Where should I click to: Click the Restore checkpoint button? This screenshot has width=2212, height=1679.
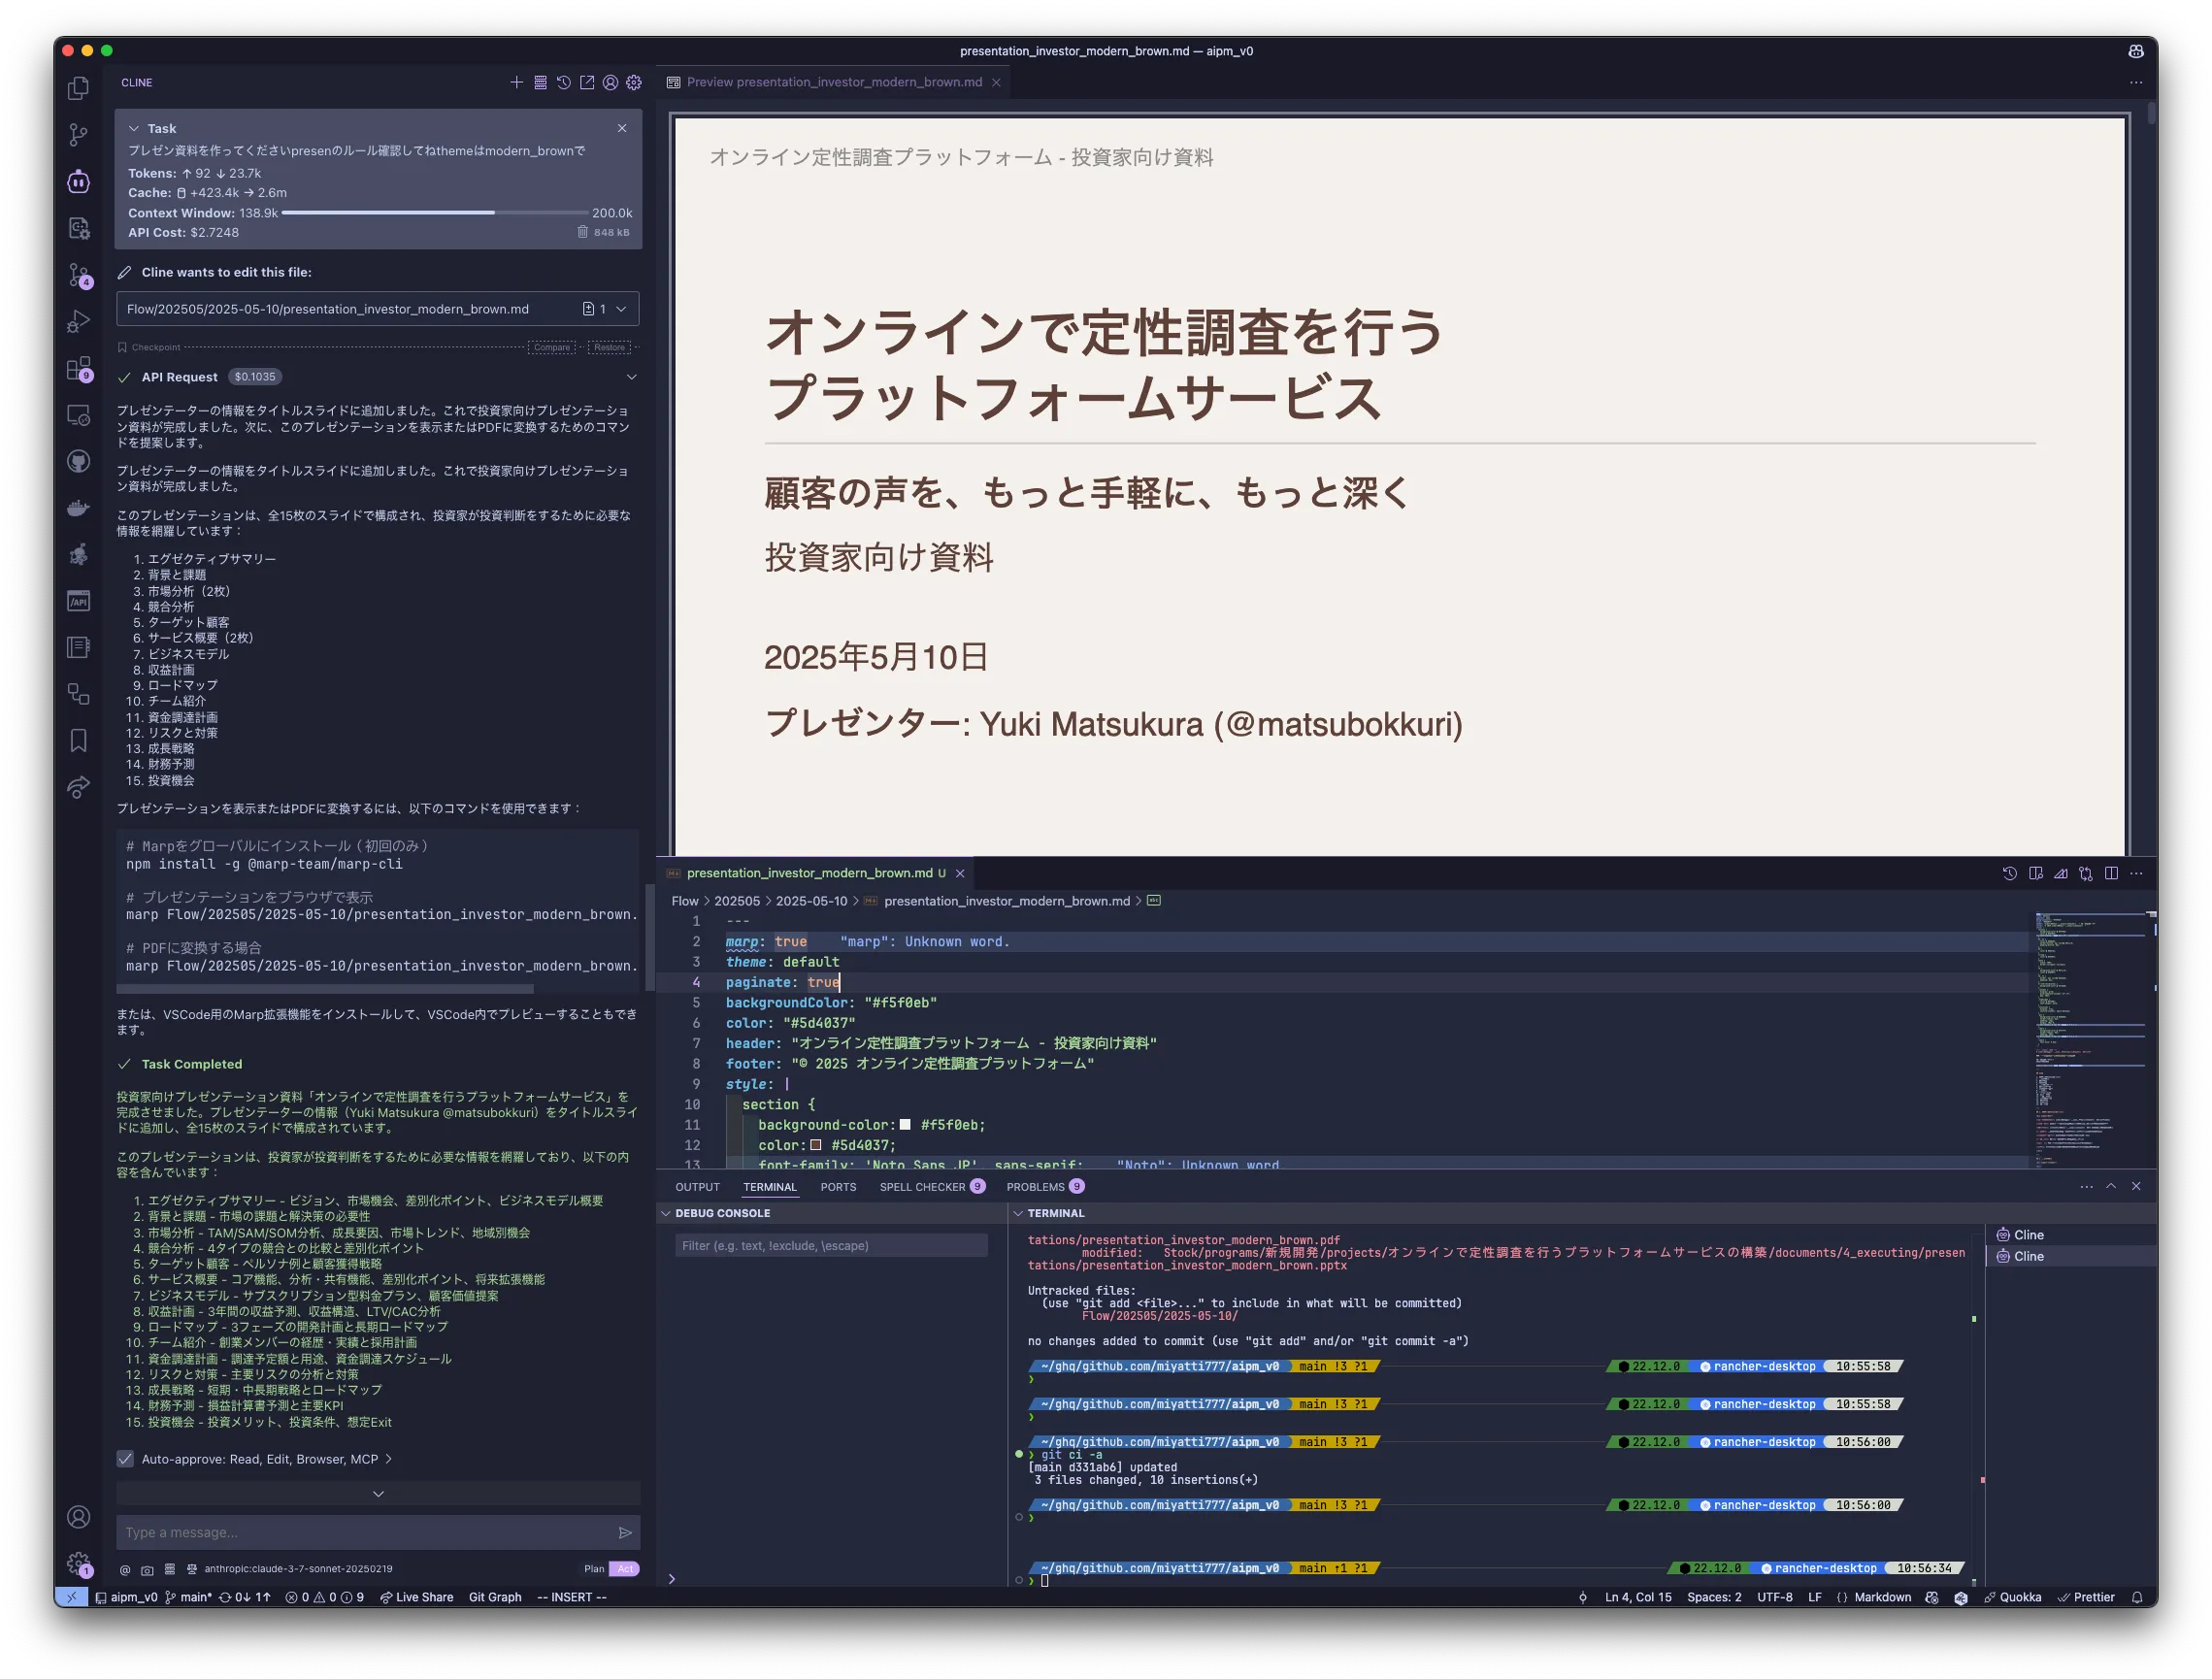coord(609,347)
